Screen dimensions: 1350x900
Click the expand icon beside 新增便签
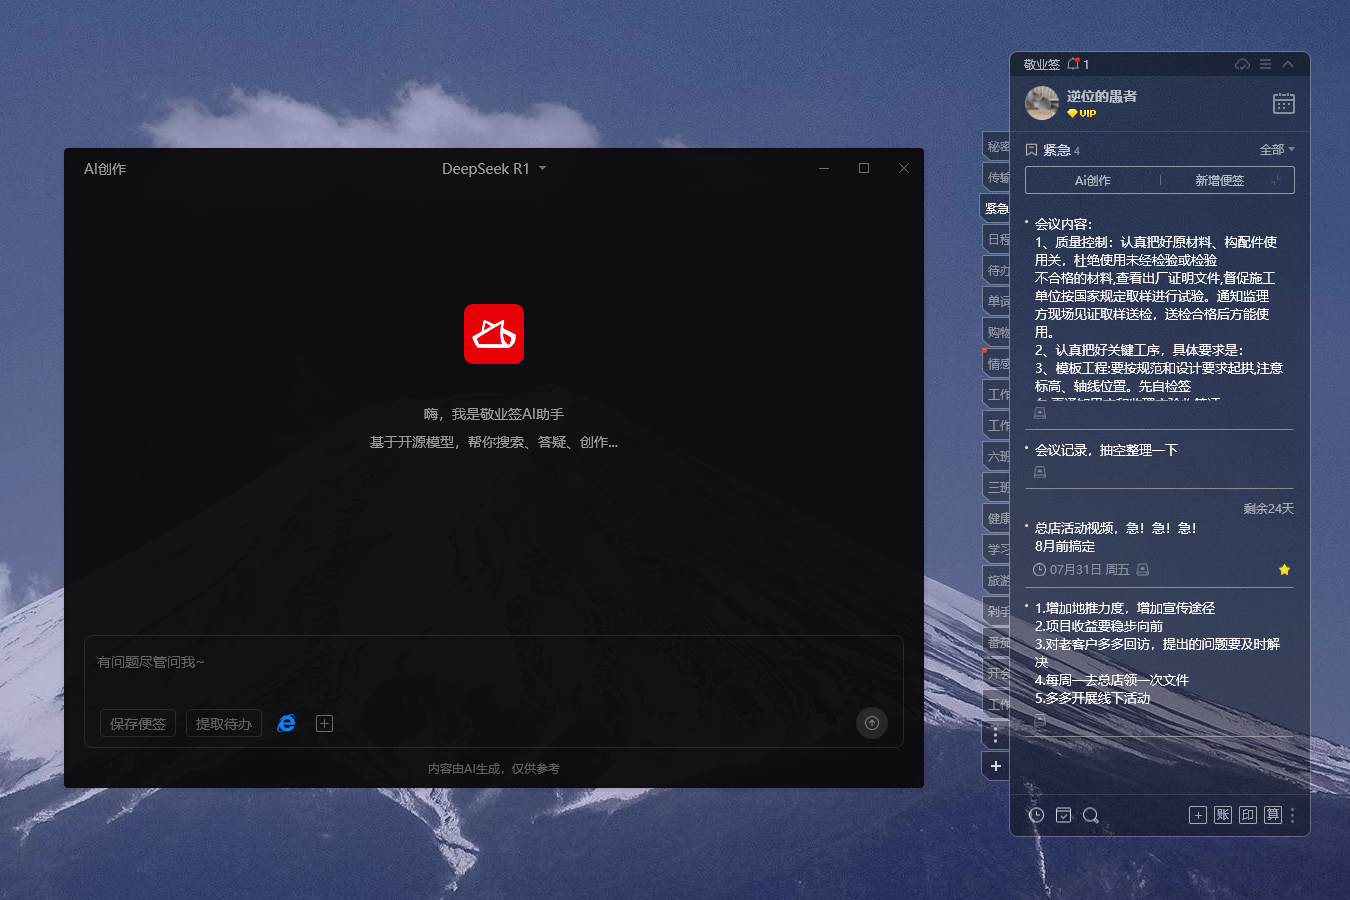[1277, 181]
